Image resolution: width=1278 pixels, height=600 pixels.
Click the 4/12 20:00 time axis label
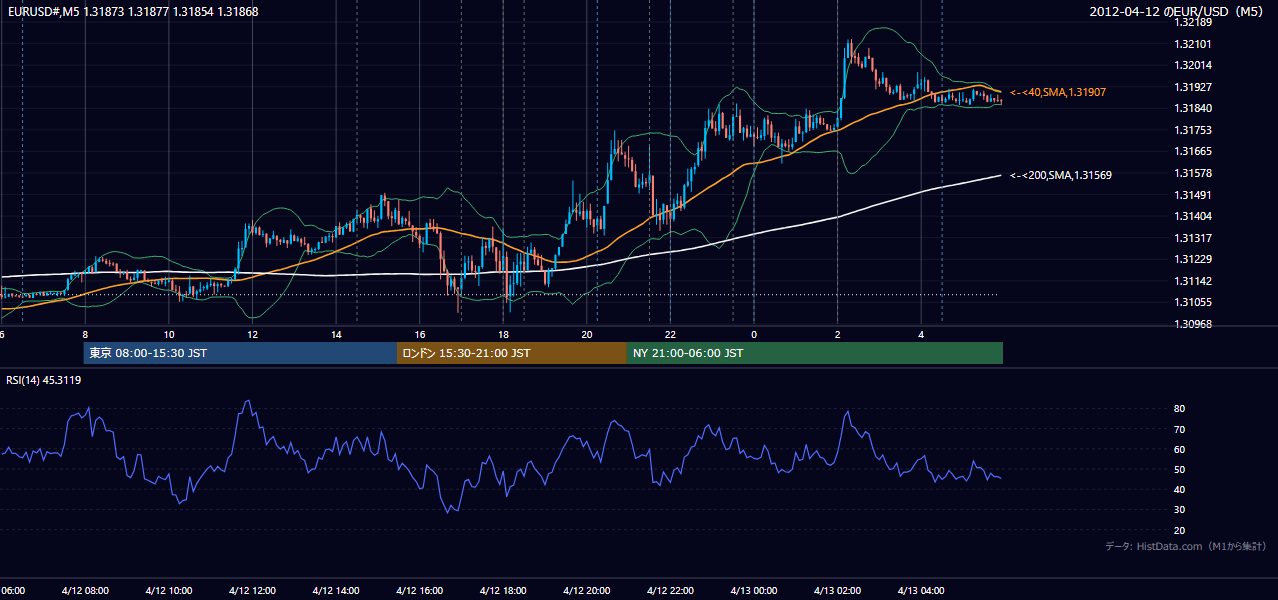click(587, 590)
